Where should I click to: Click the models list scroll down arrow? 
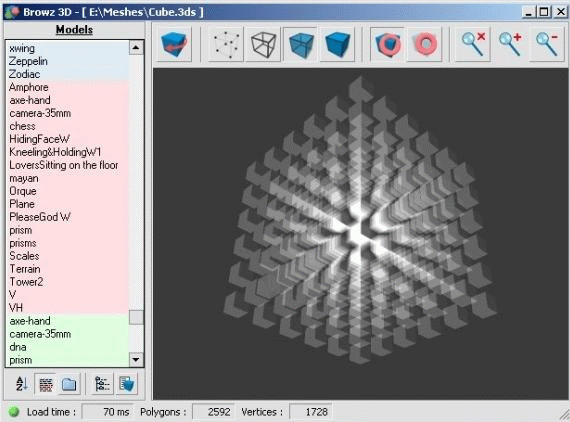(x=136, y=360)
